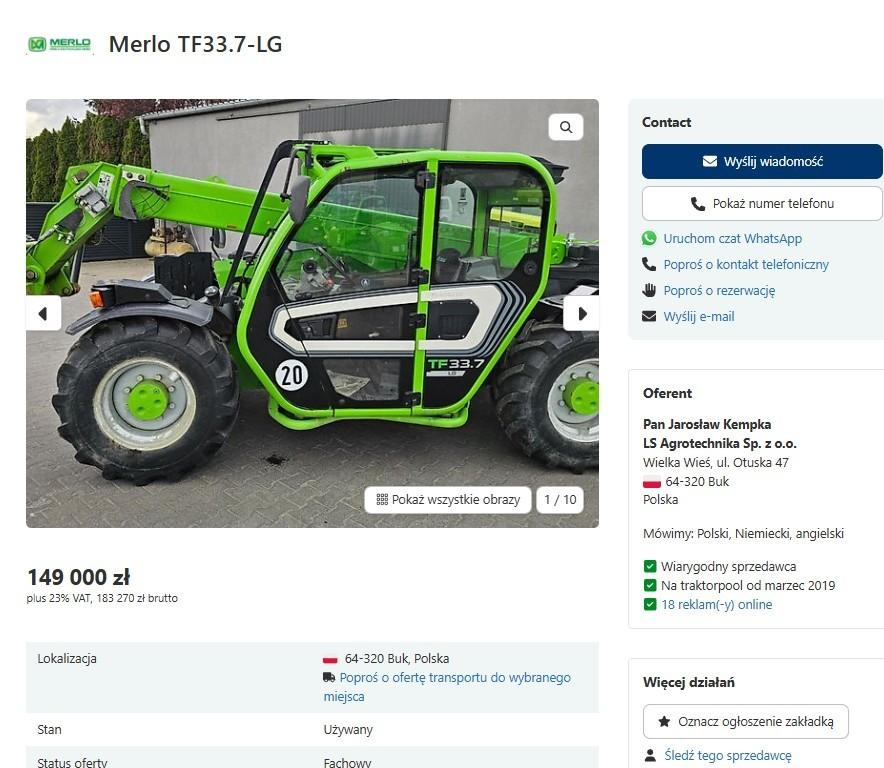Open gallery via Pokaż wszystkie obrazy
Screen dimensions: 884x768
pyautogui.click(x=448, y=500)
